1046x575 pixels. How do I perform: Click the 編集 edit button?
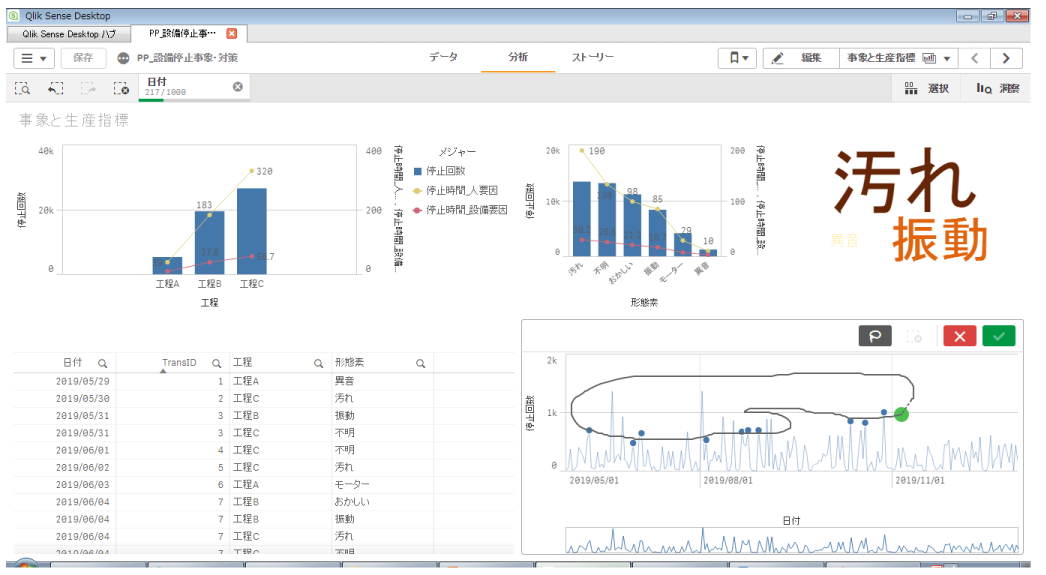(x=800, y=58)
